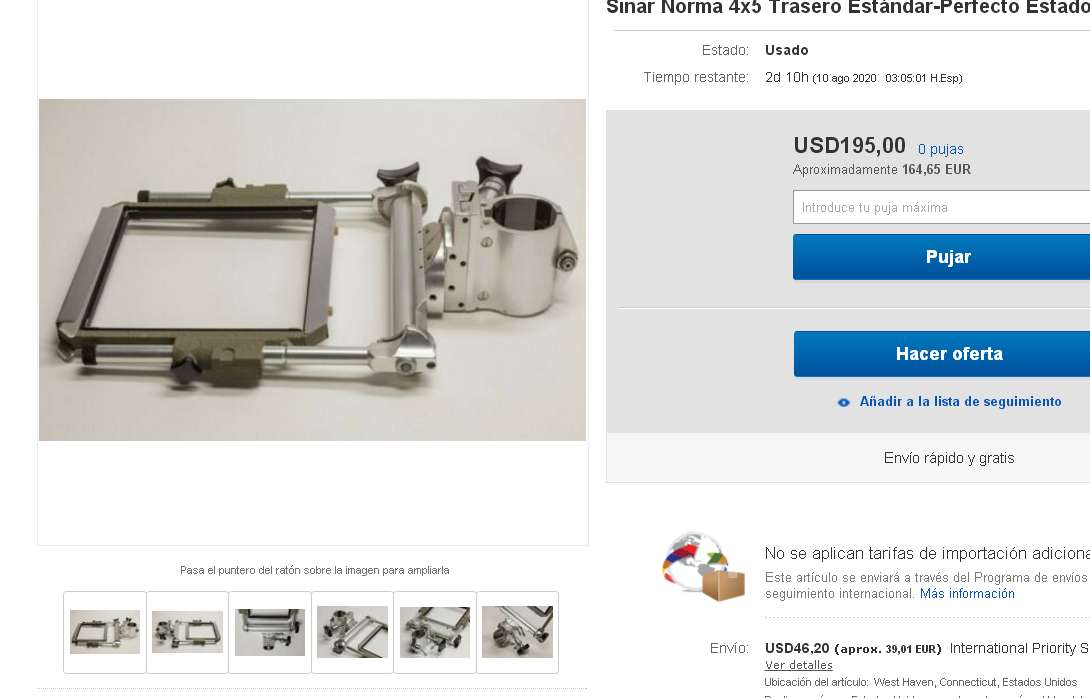Viewport: 1090px width, 698px height.
Task: Select the fifth product thumbnail
Action: pos(435,632)
